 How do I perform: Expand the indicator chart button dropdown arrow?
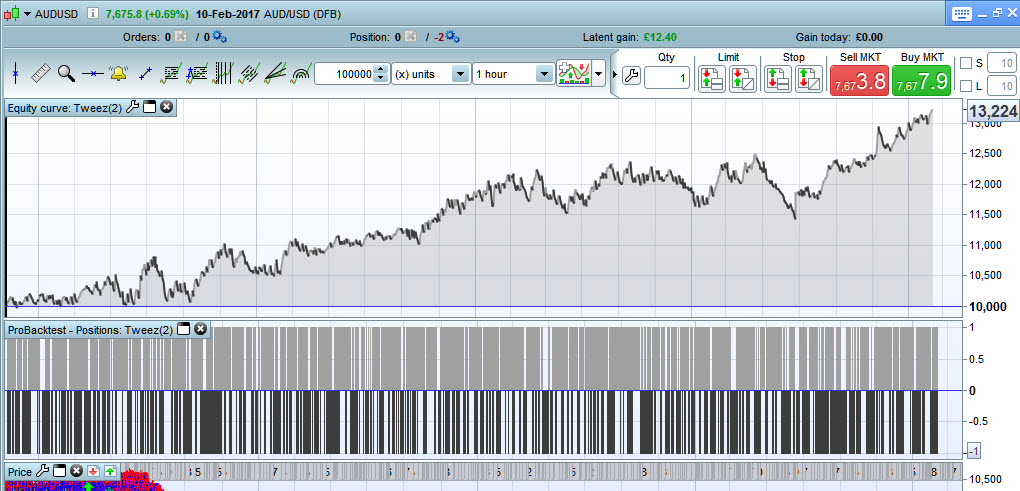(x=599, y=74)
